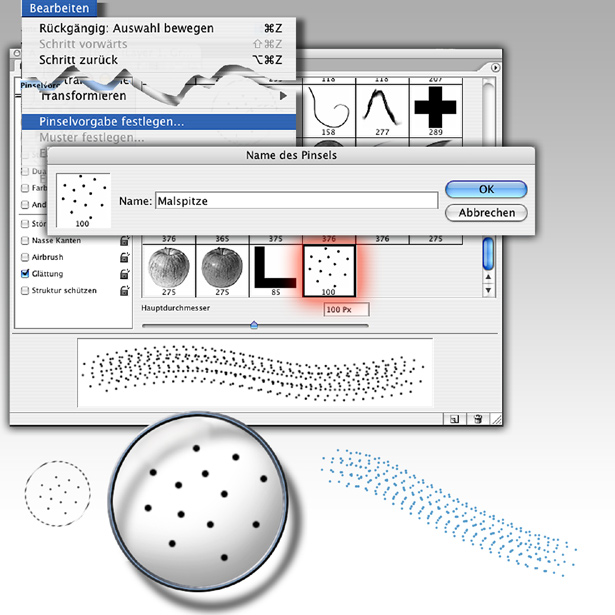615x615 pixels.
Task: Enable the Airbrush checkbox
Action: click(25, 257)
